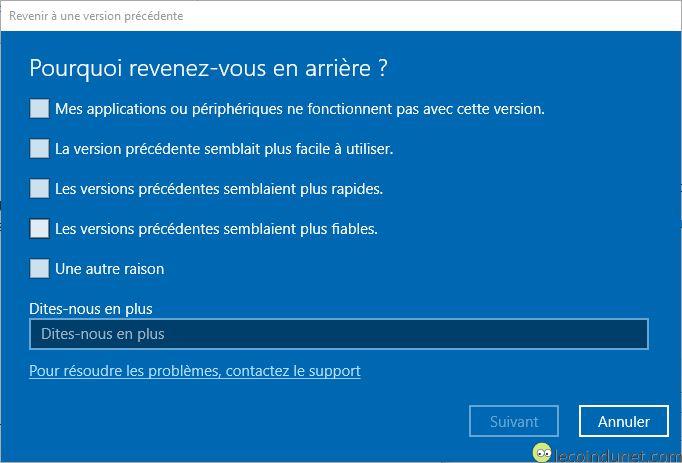The width and height of the screenshot is (682, 463).
Task: Open the 'Pour résoudre les problèmes, contactez le support' link
Action: (195, 371)
